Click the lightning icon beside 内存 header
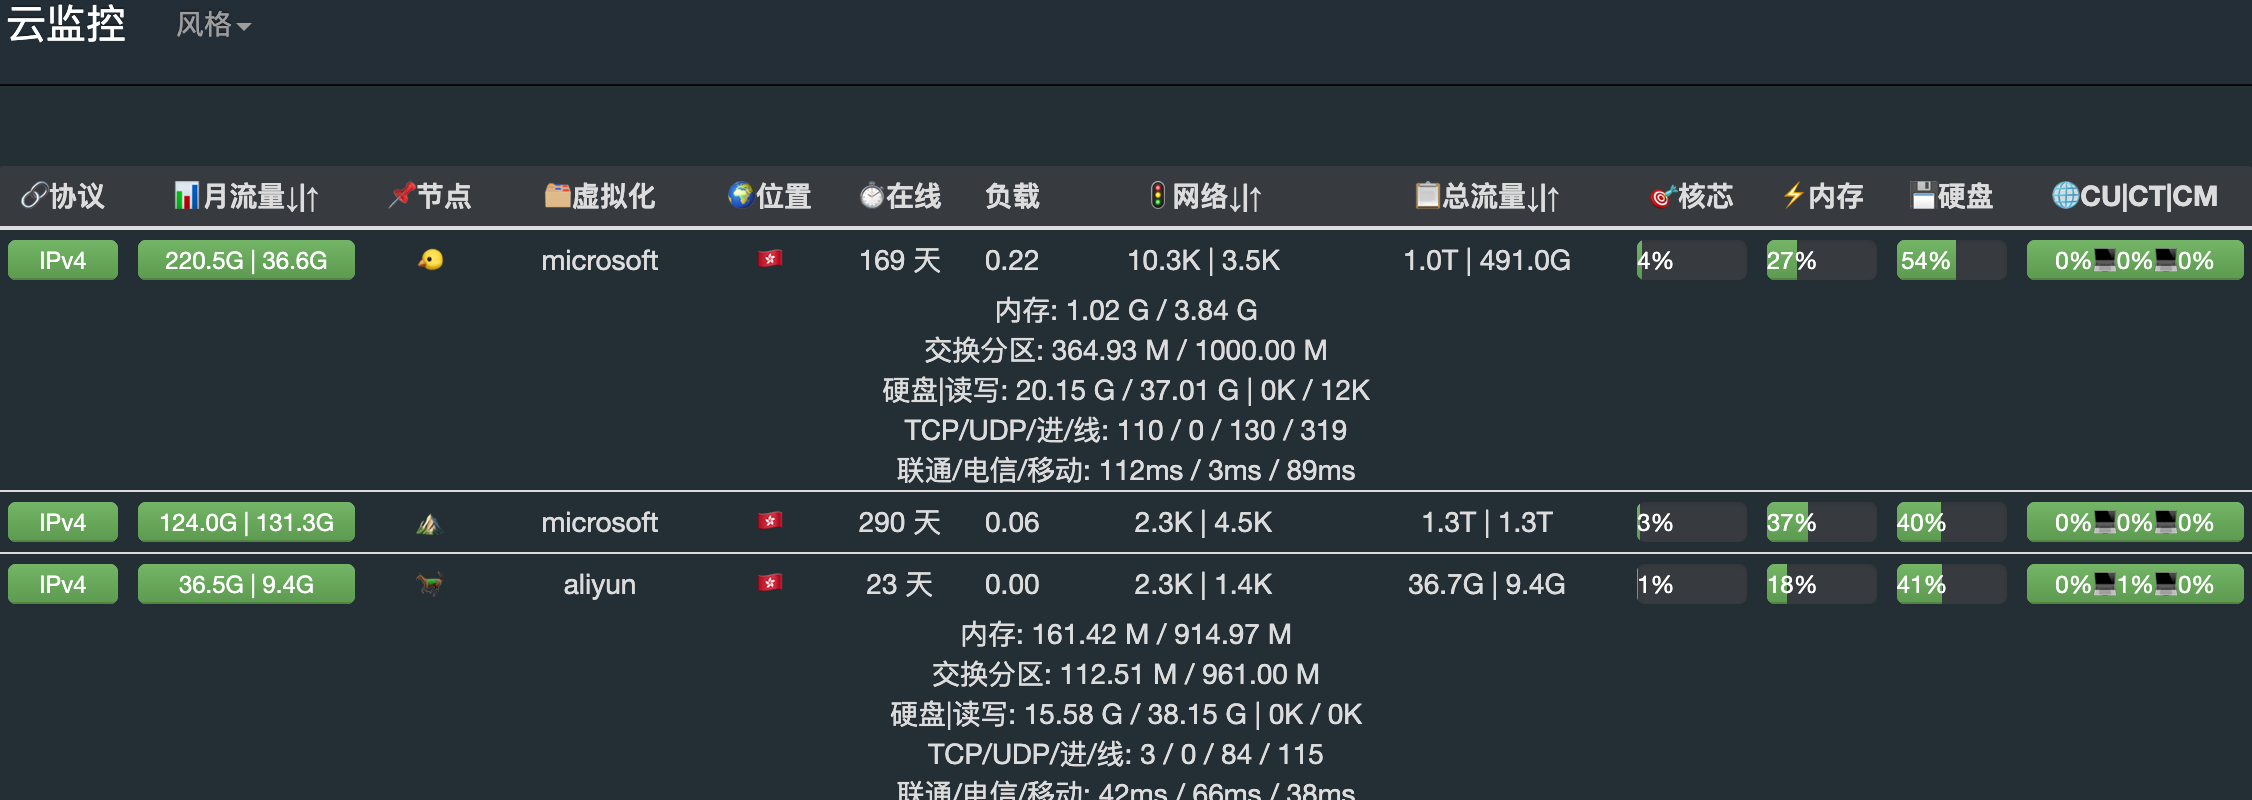This screenshot has width=2252, height=800. pos(1793,196)
